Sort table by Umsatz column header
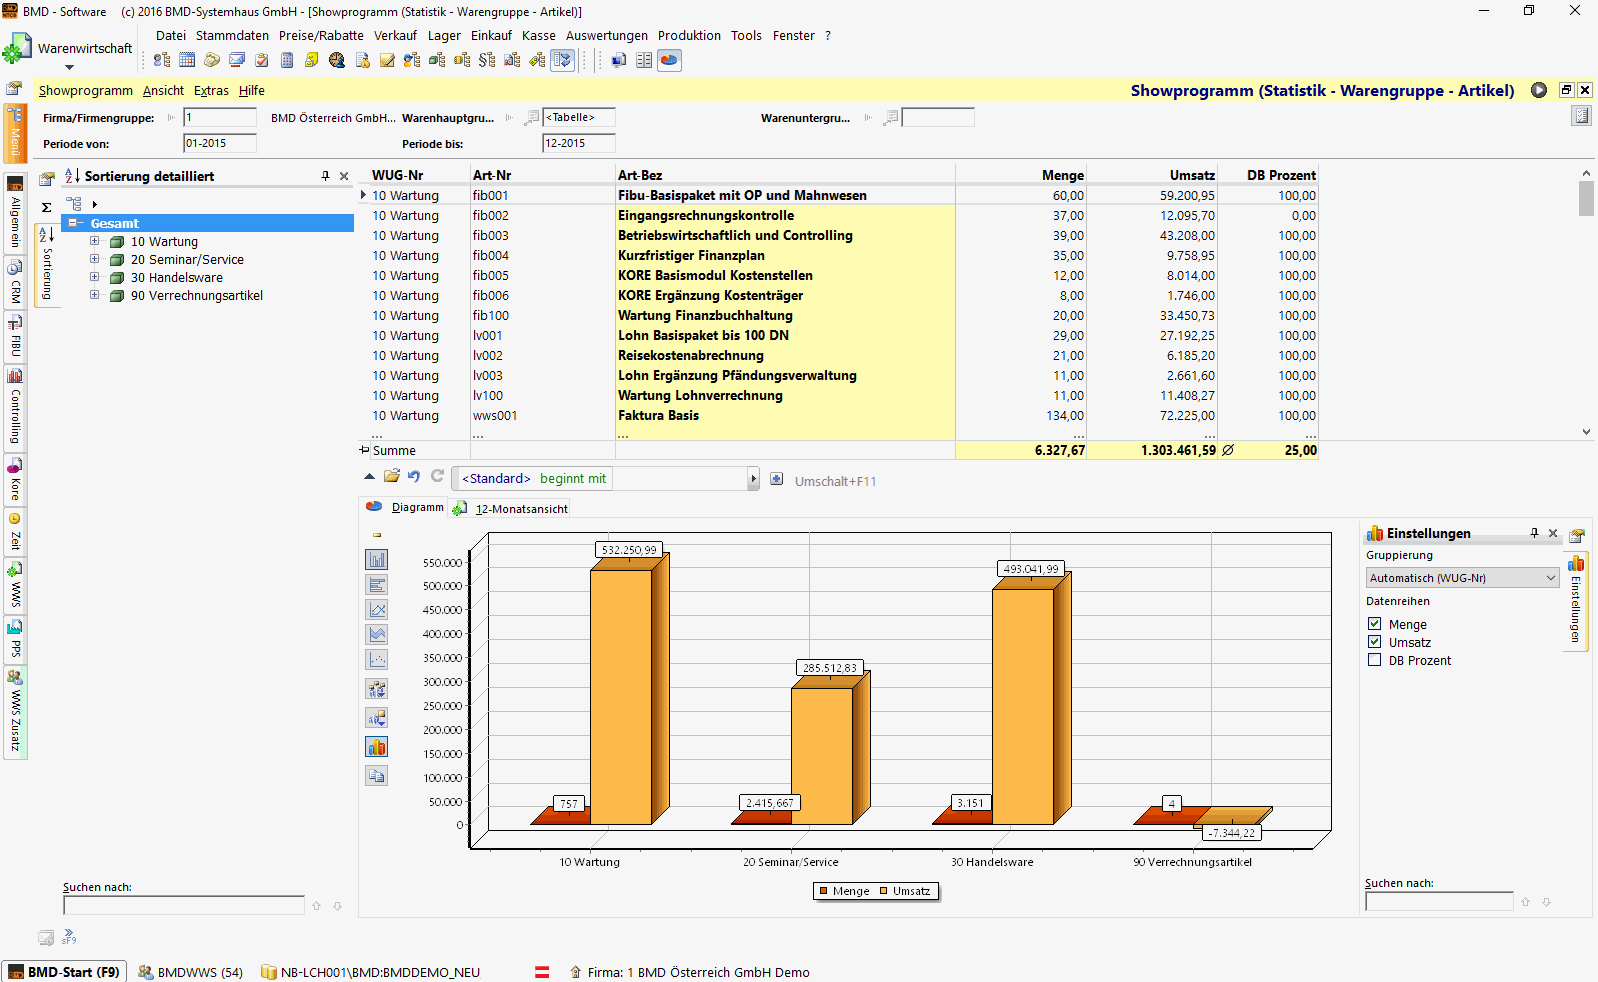 pyautogui.click(x=1192, y=175)
